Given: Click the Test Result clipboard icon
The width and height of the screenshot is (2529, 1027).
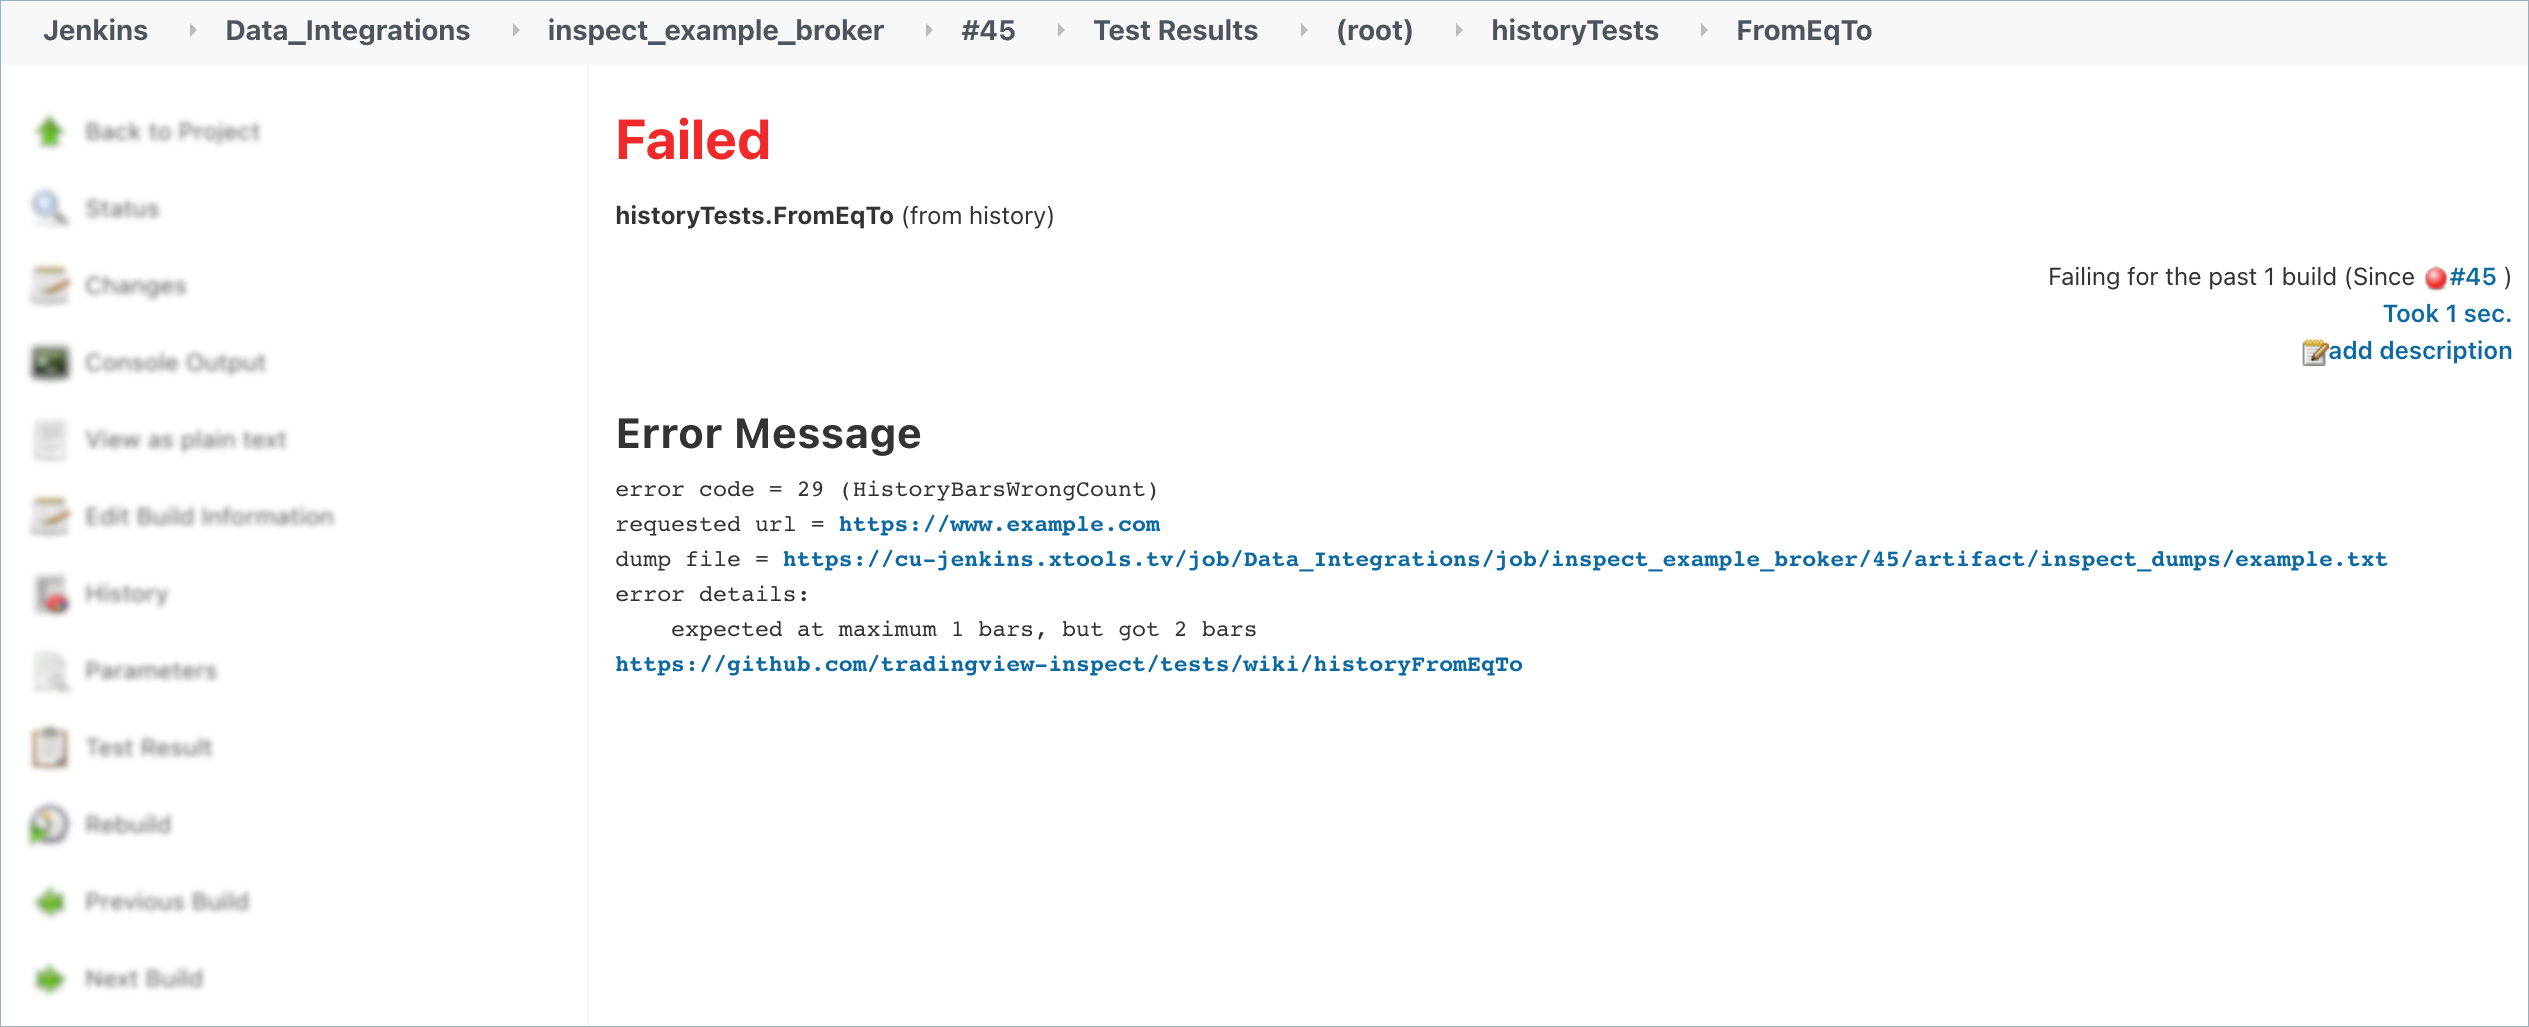Looking at the screenshot, I should tap(50, 747).
